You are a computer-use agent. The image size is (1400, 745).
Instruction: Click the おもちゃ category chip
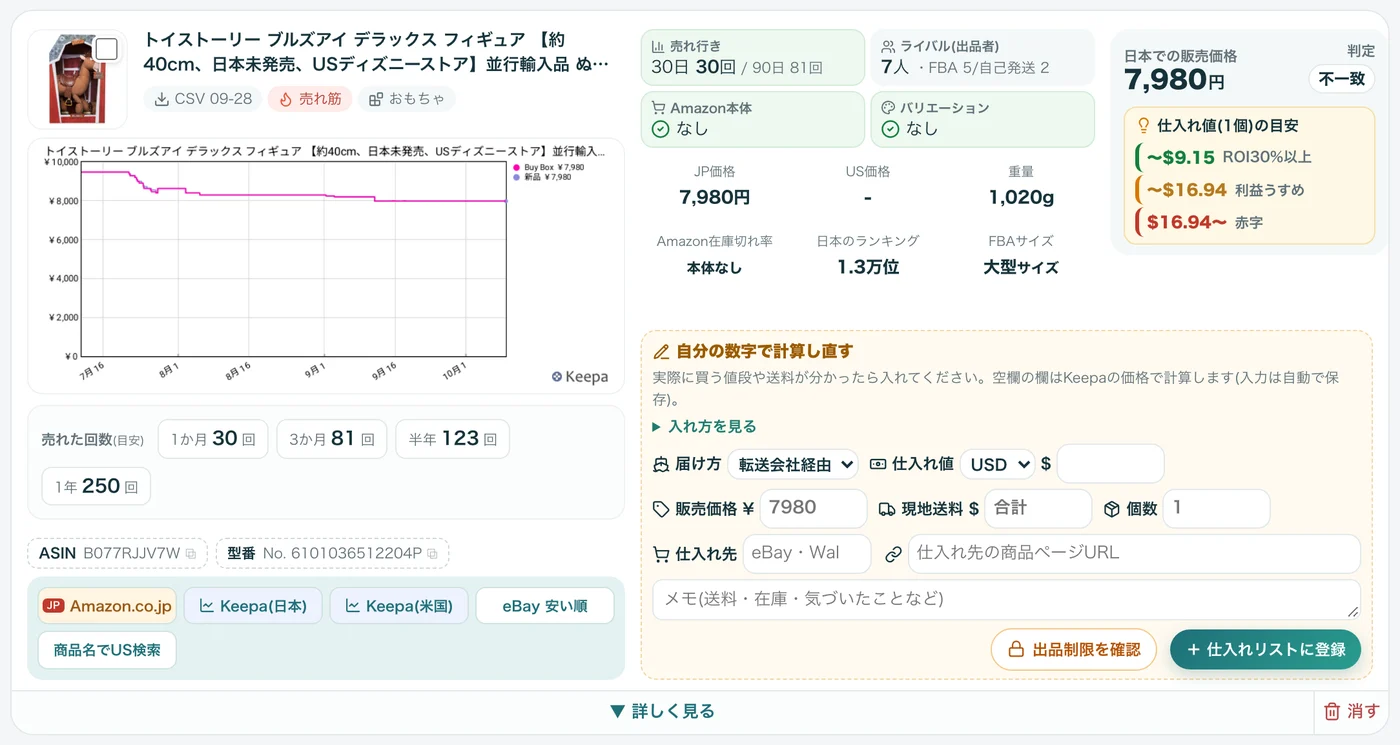coord(407,99)
